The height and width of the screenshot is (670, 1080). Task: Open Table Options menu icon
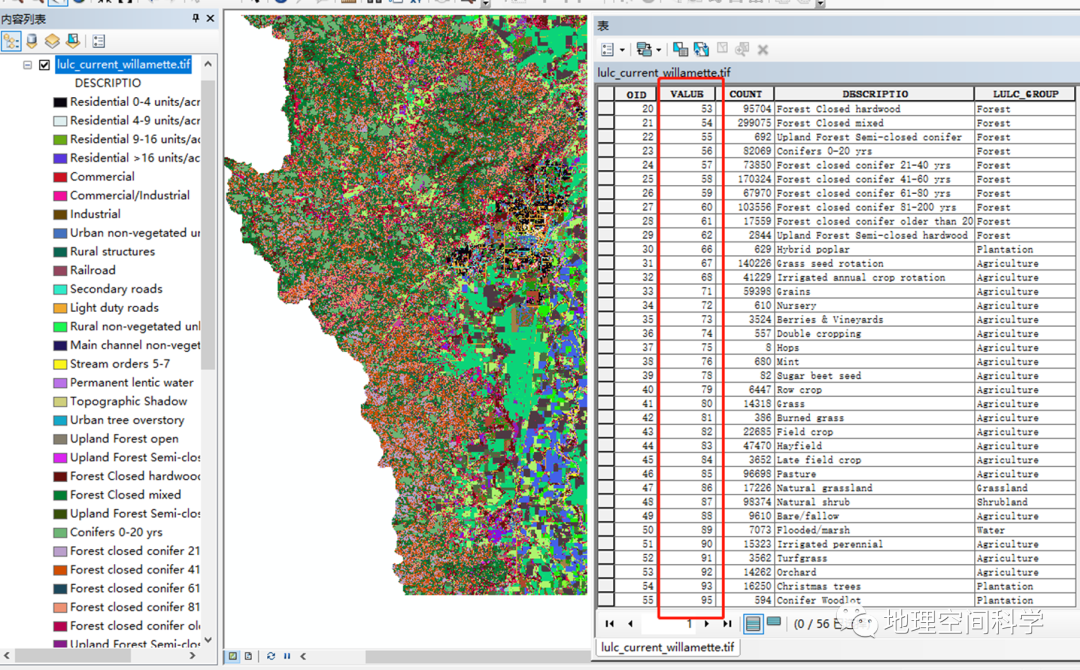tap(608, 50)
